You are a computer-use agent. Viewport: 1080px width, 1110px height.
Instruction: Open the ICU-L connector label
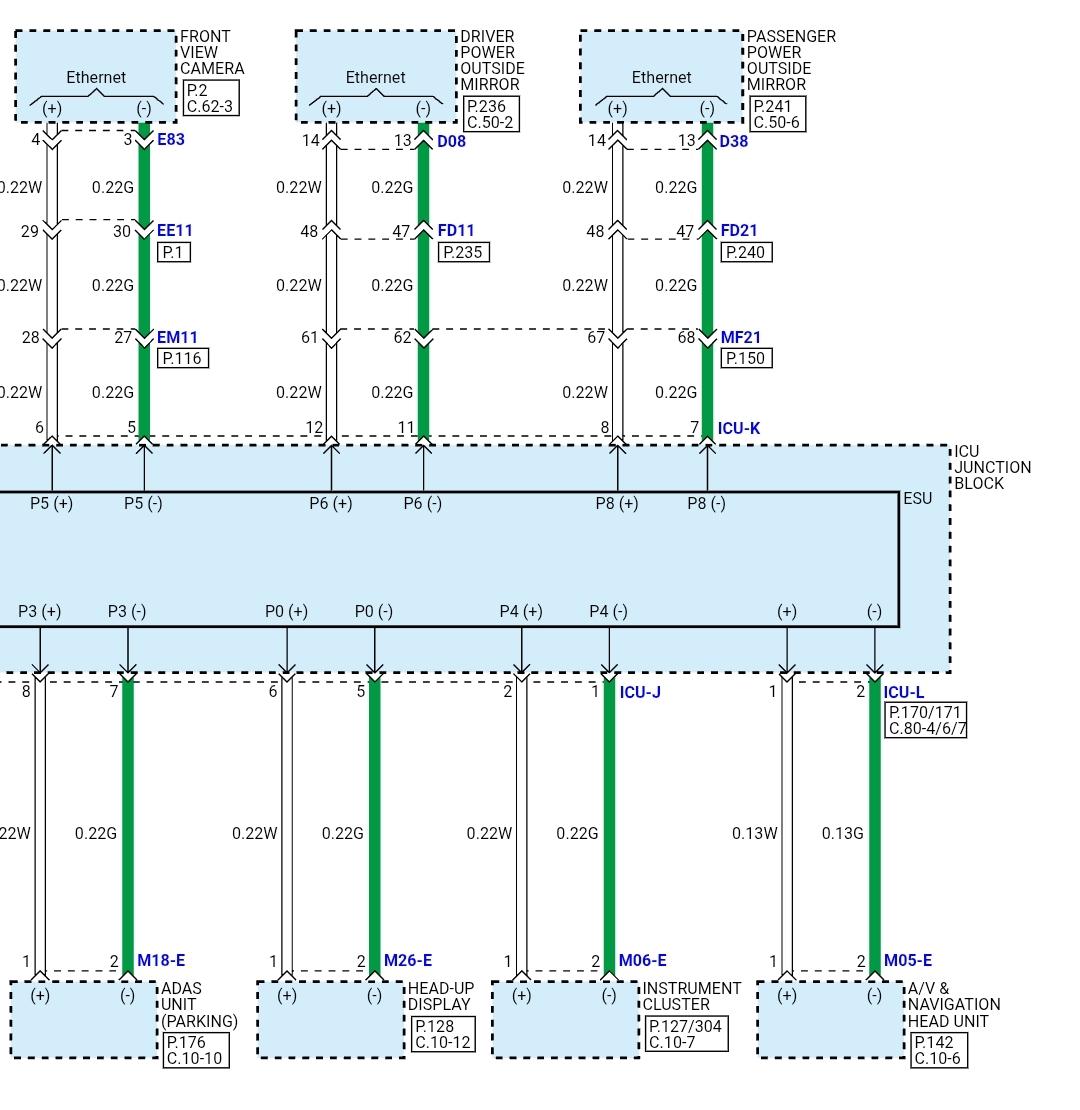click(x=904, y=692)
